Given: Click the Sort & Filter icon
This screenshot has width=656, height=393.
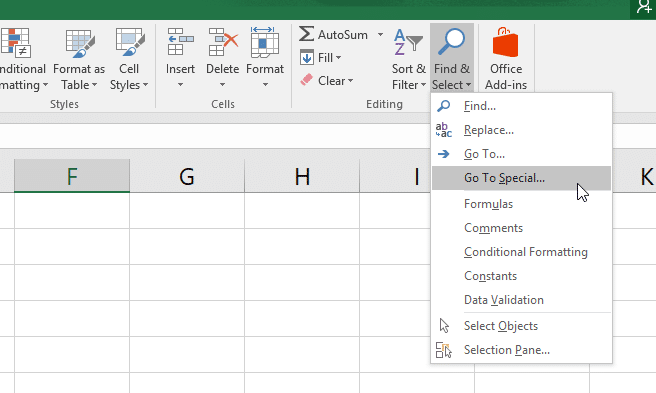Looking at the screenshot, I should (x=408, y=42).
